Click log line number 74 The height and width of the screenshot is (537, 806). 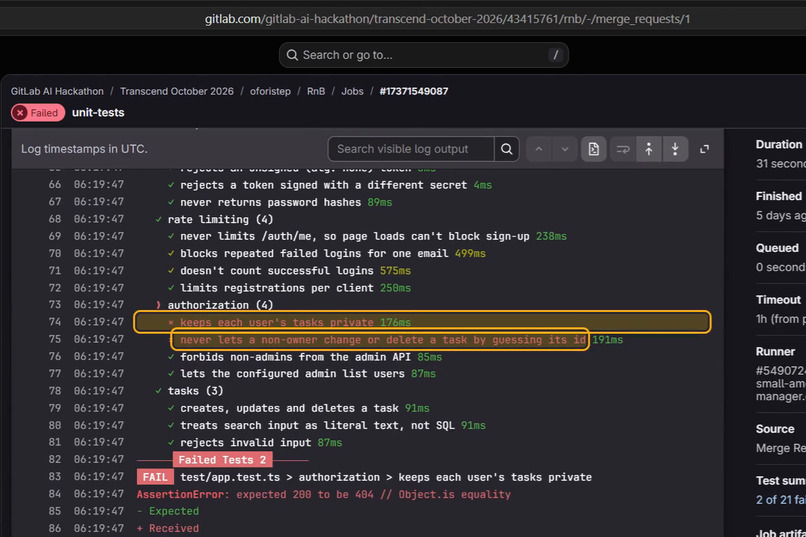[54, 322]
